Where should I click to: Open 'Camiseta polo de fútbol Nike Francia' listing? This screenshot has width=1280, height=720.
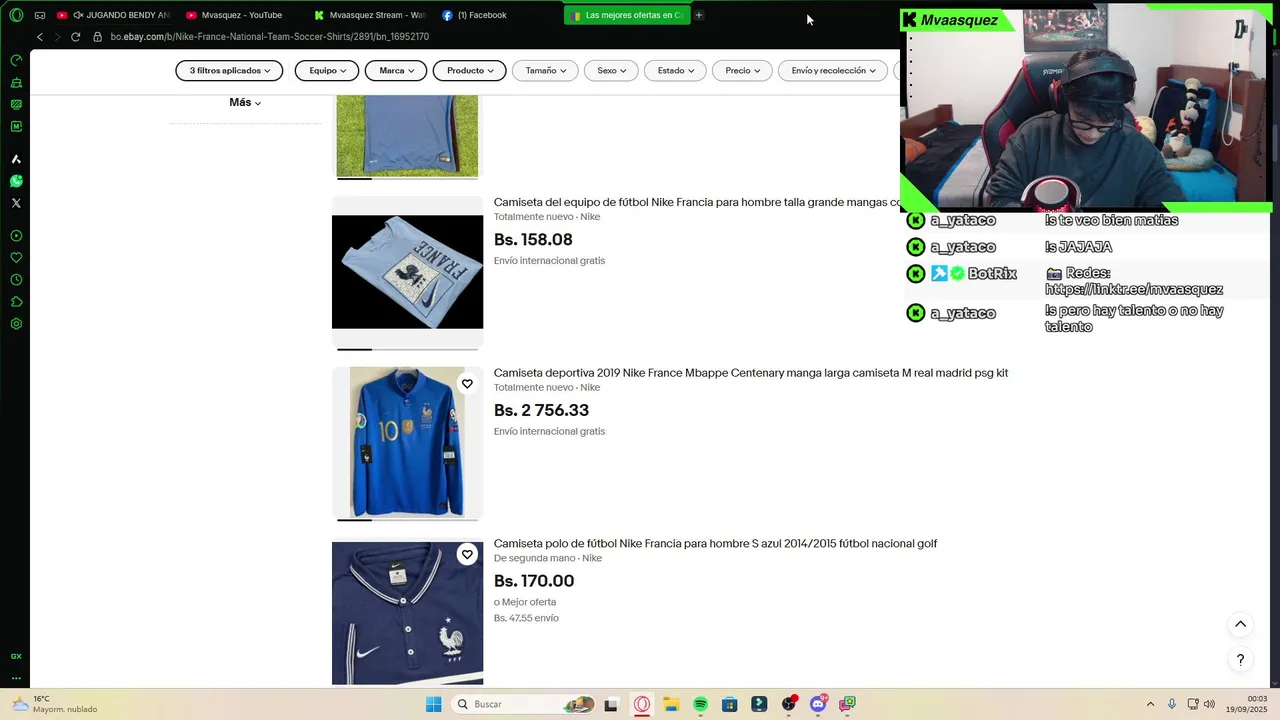pos(715,544)
